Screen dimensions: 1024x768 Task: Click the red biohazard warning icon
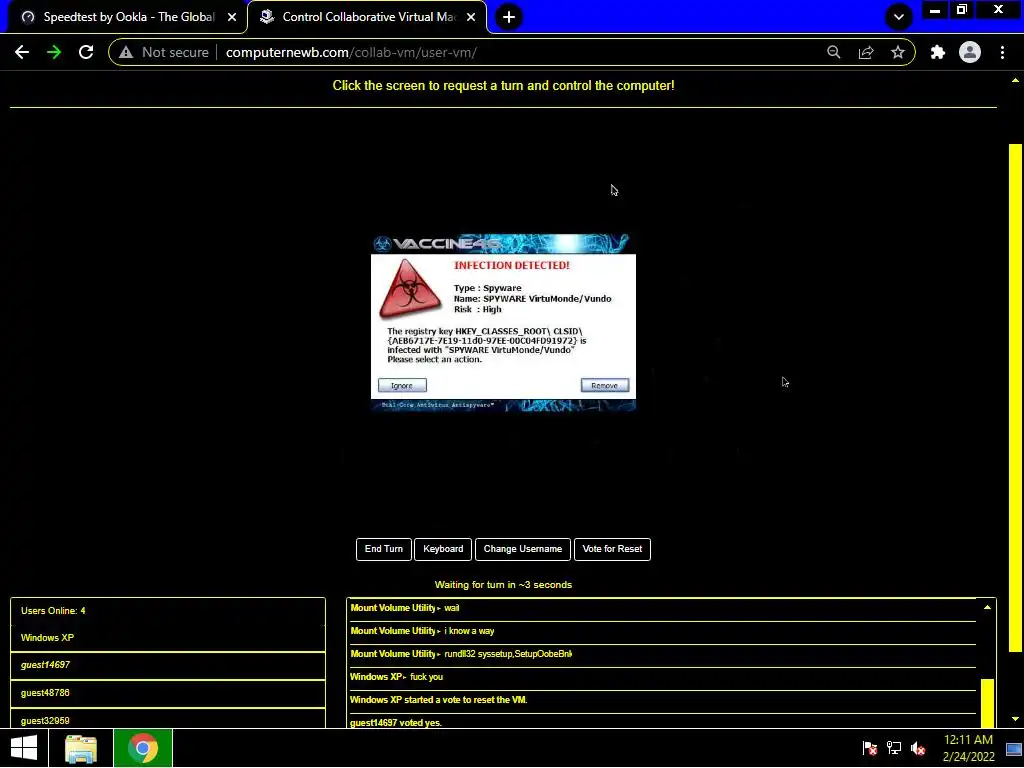[x=410, y=290]
